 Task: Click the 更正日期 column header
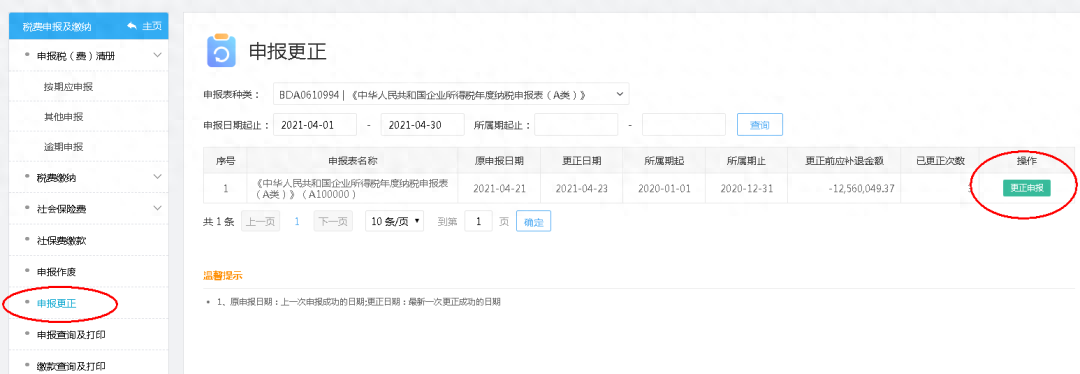click(x=581, y=160)
